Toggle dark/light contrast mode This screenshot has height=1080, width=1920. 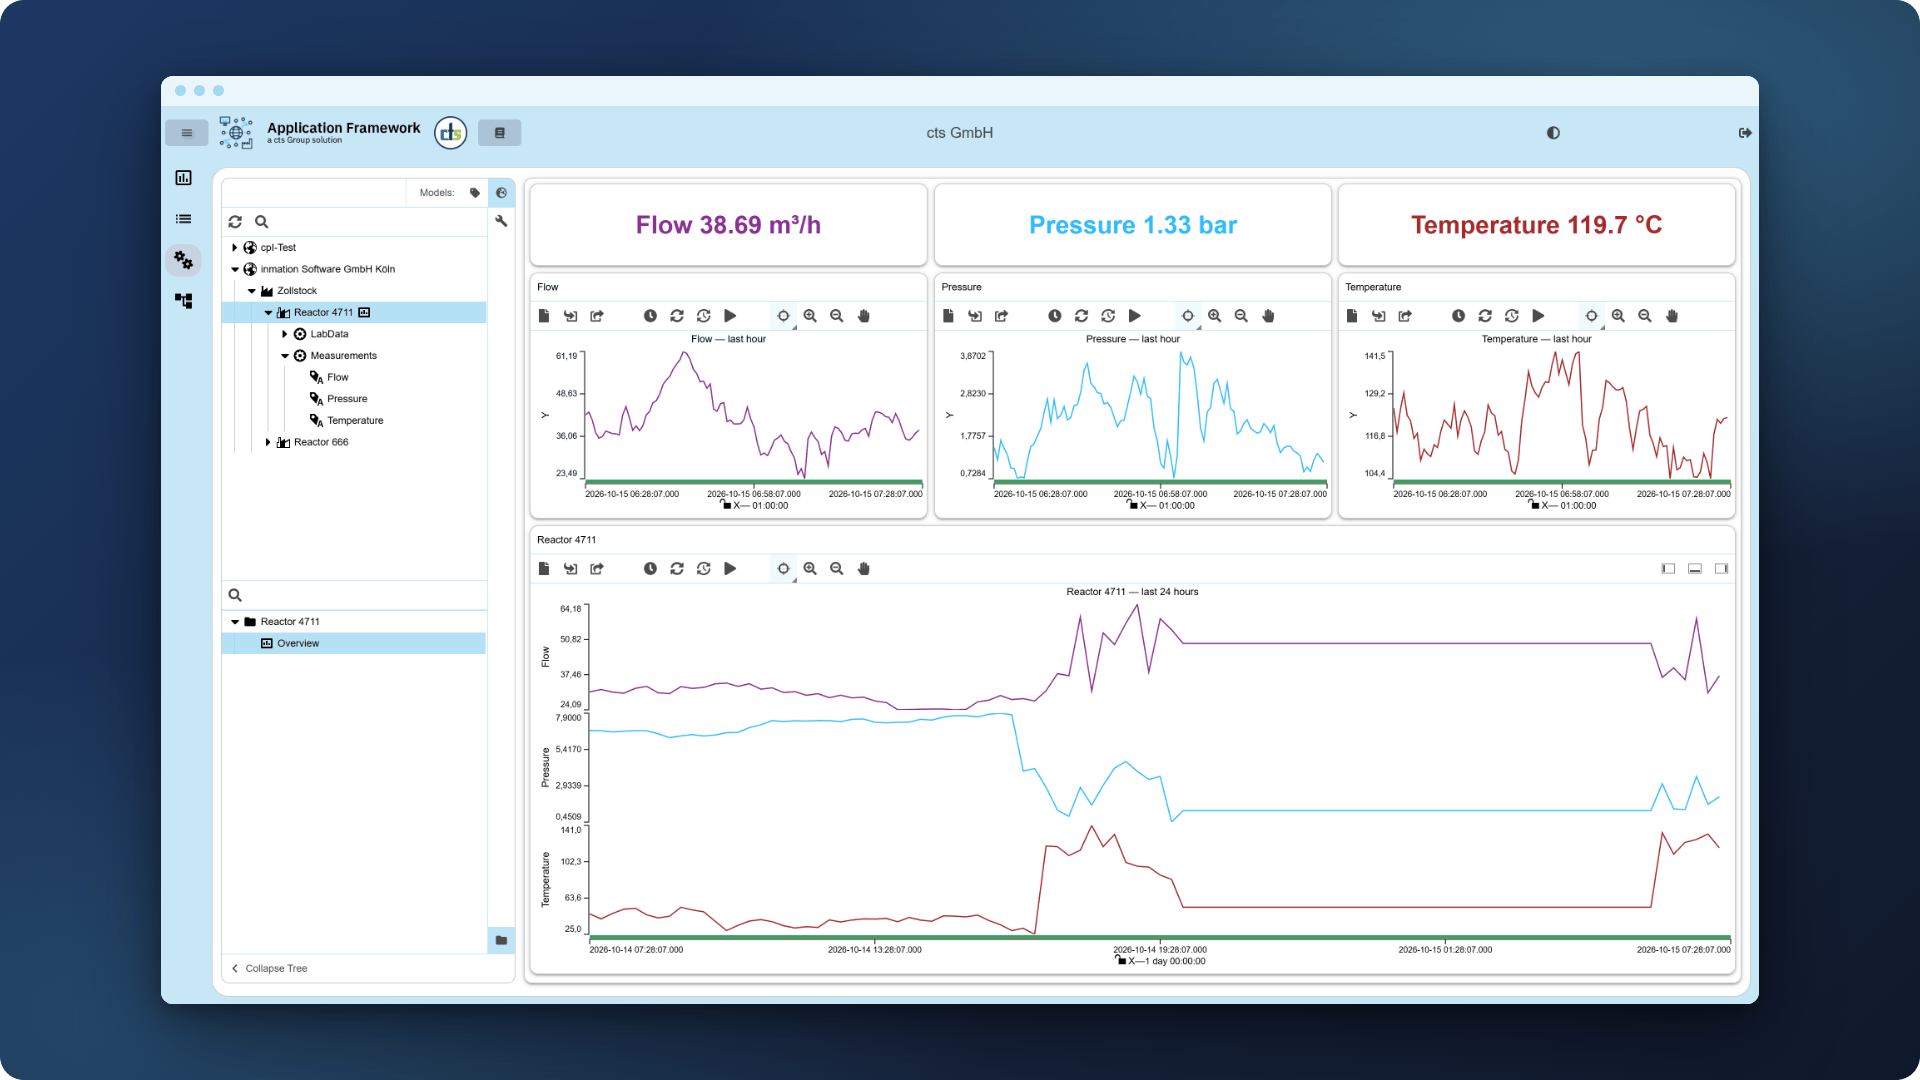click(1553, 133)
